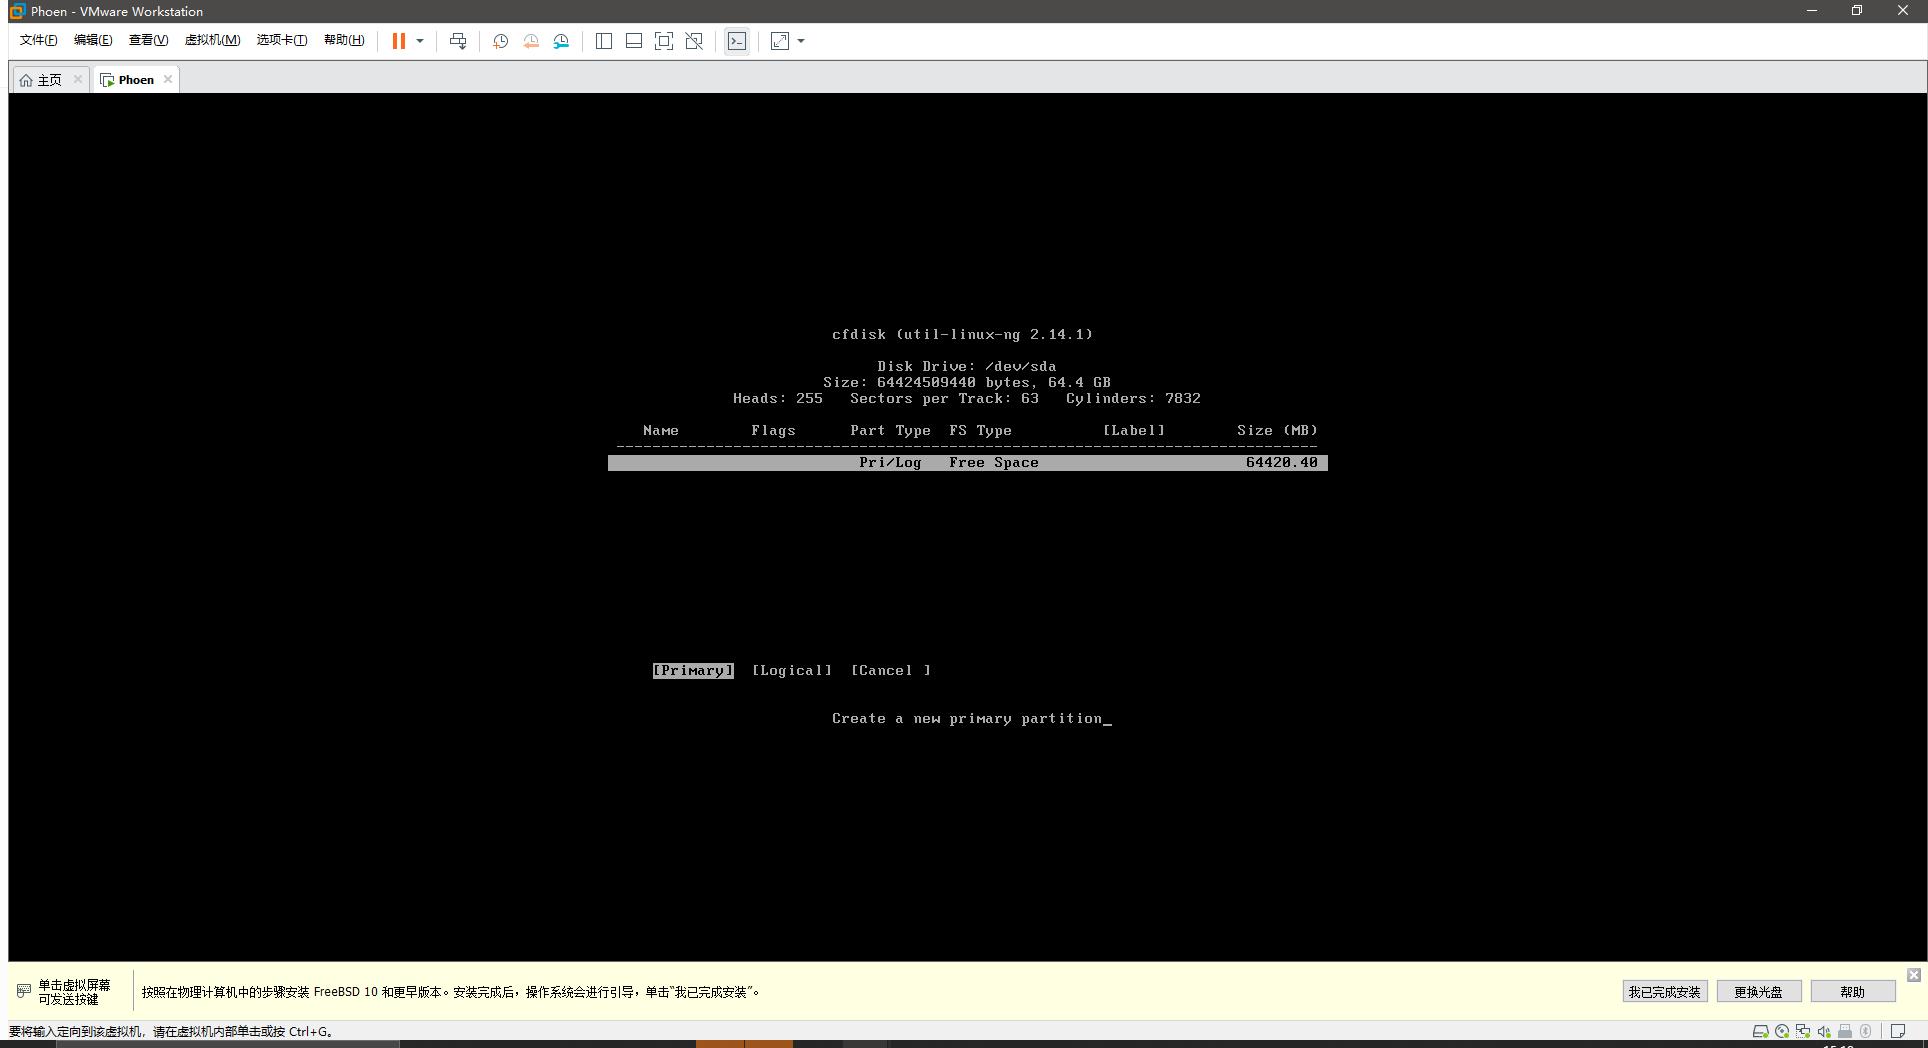This screenshot has width=1928, height=1048.
Task: Toggle the library sidebar visibility
Action: tap(603, 41)
